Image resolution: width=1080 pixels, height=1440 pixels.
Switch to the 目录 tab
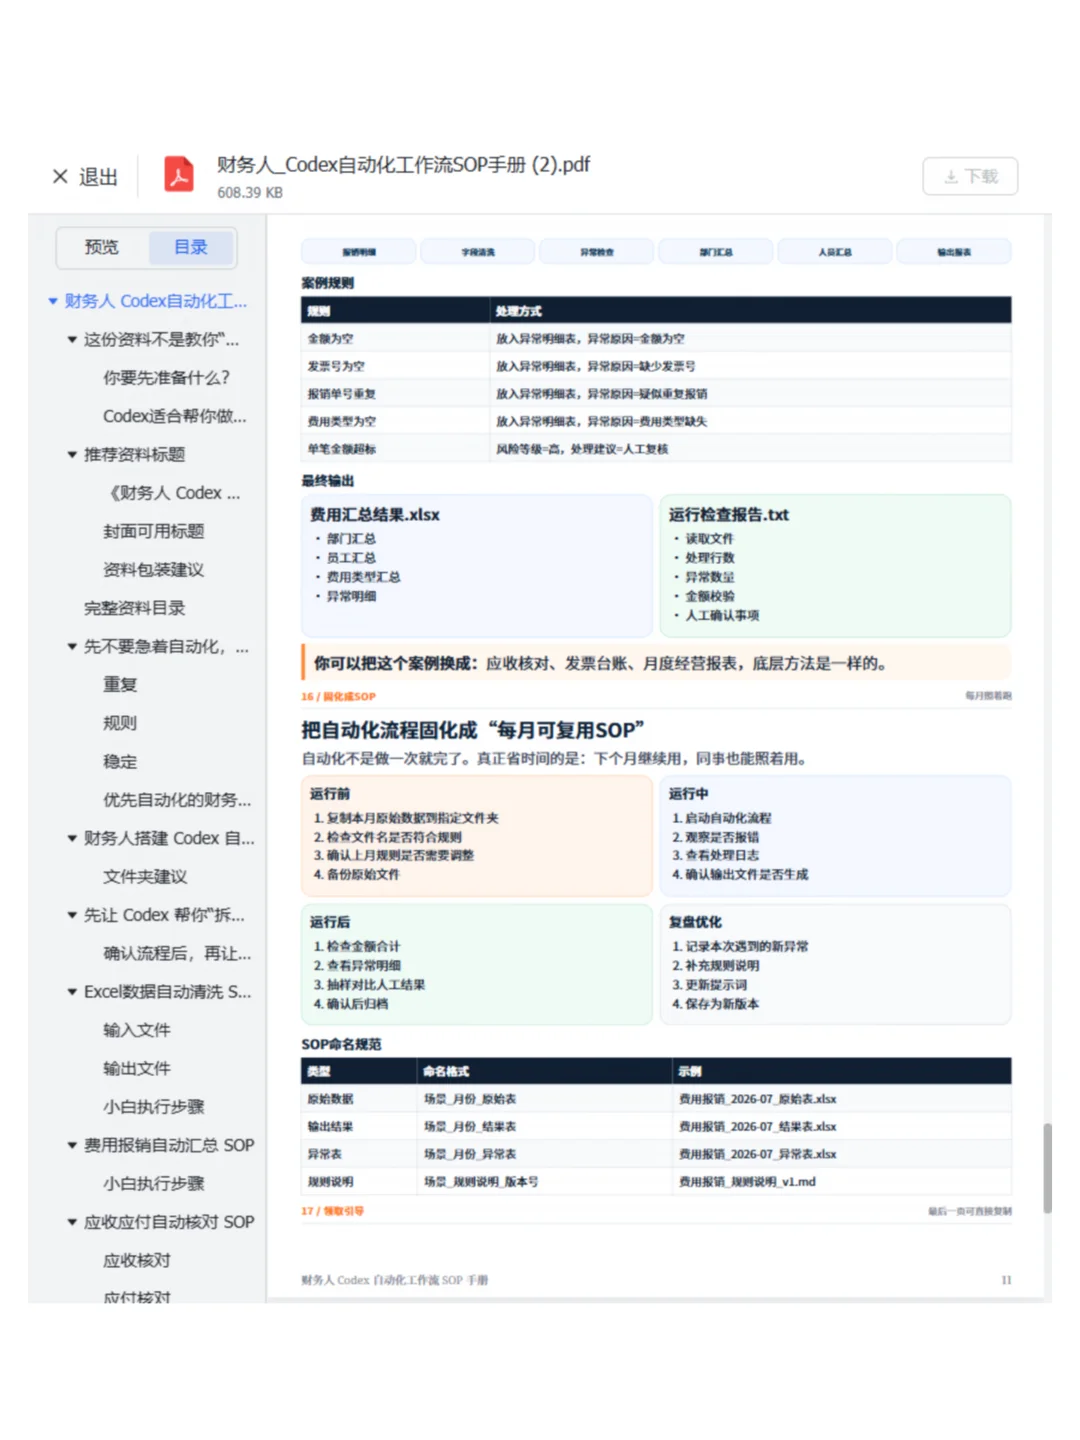pos(191,247)
